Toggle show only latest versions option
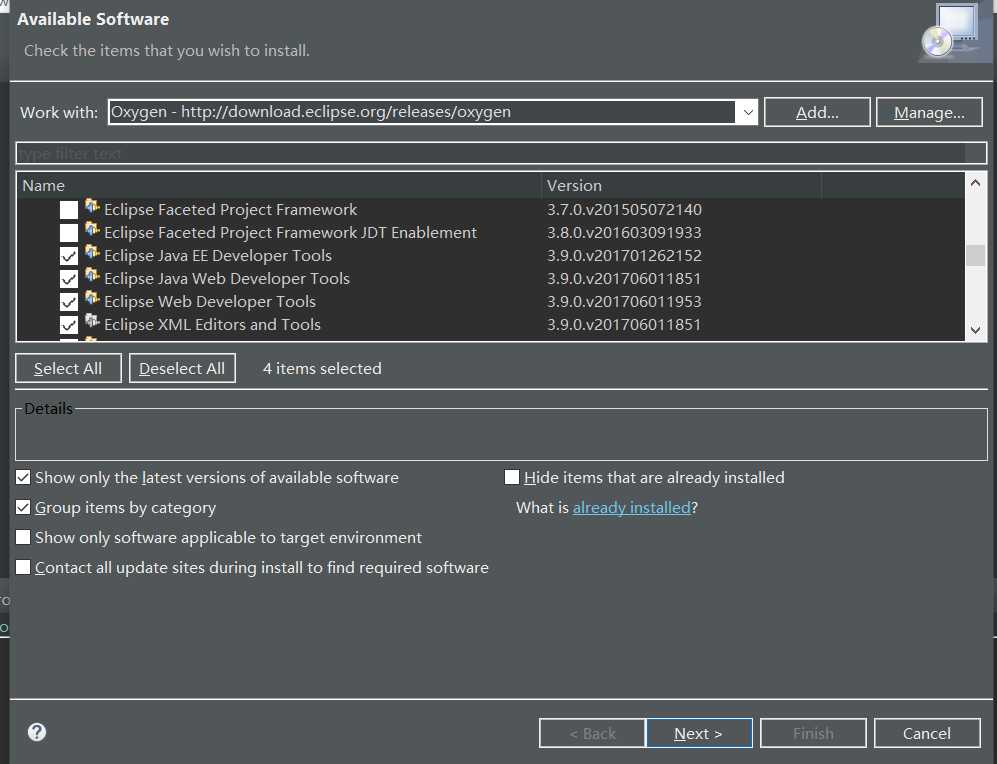997x764 pixels. pyautogui.click(x=23, y=477)
